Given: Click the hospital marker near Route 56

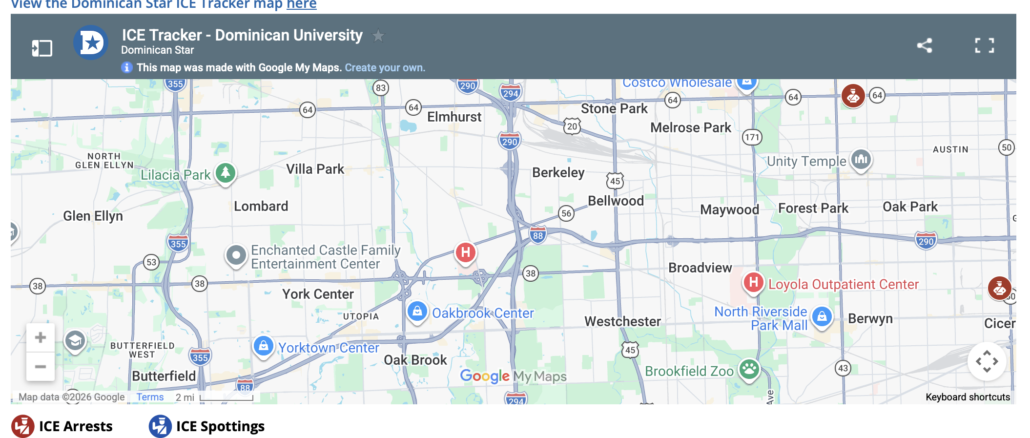Looking at the screenshot, I should click(x=465, y=254).
